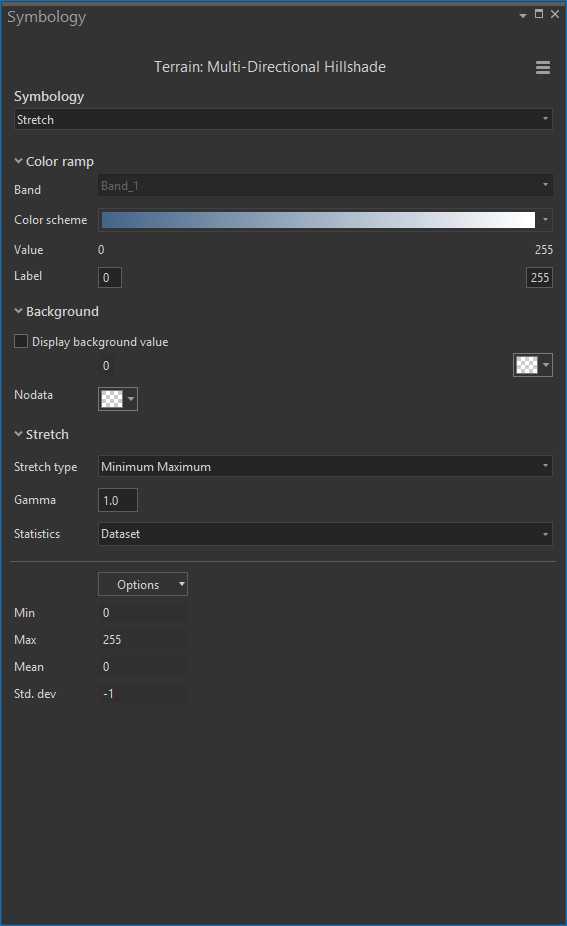The image size is (567, 926).
Task: Click the minimum Label field showing 0
Action: tap(110, 278)
